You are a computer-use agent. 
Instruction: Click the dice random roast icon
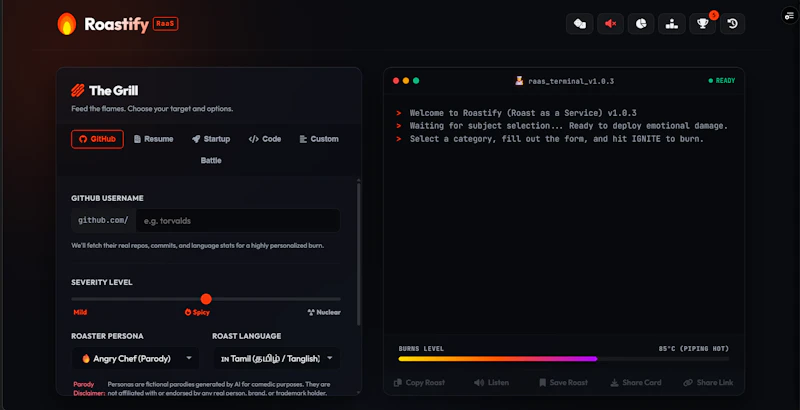coord(580,23)
